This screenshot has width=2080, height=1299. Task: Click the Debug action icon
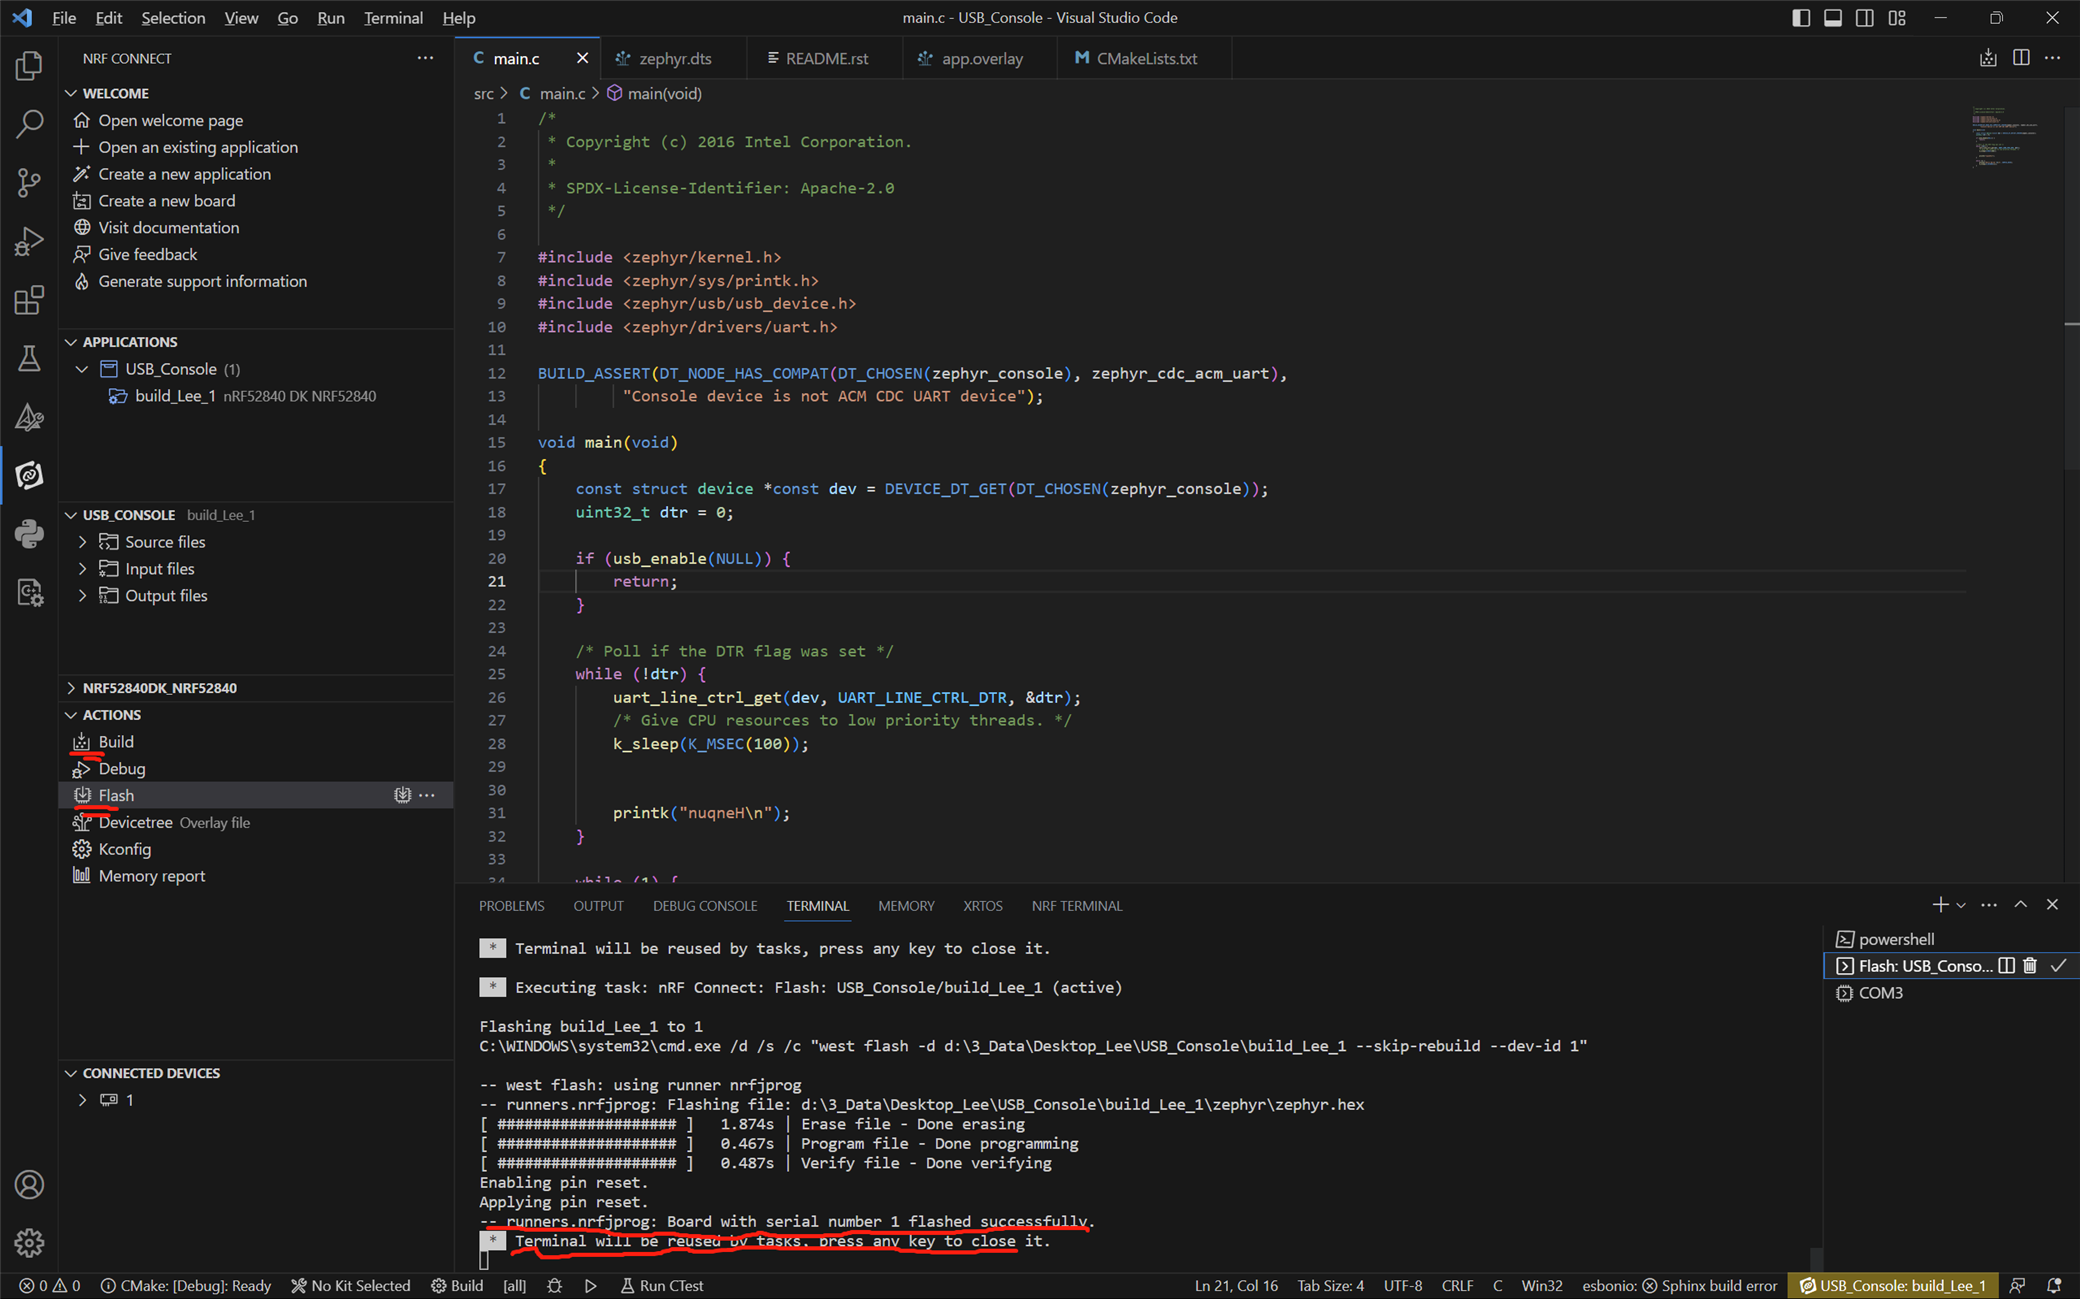pos(81,768)
